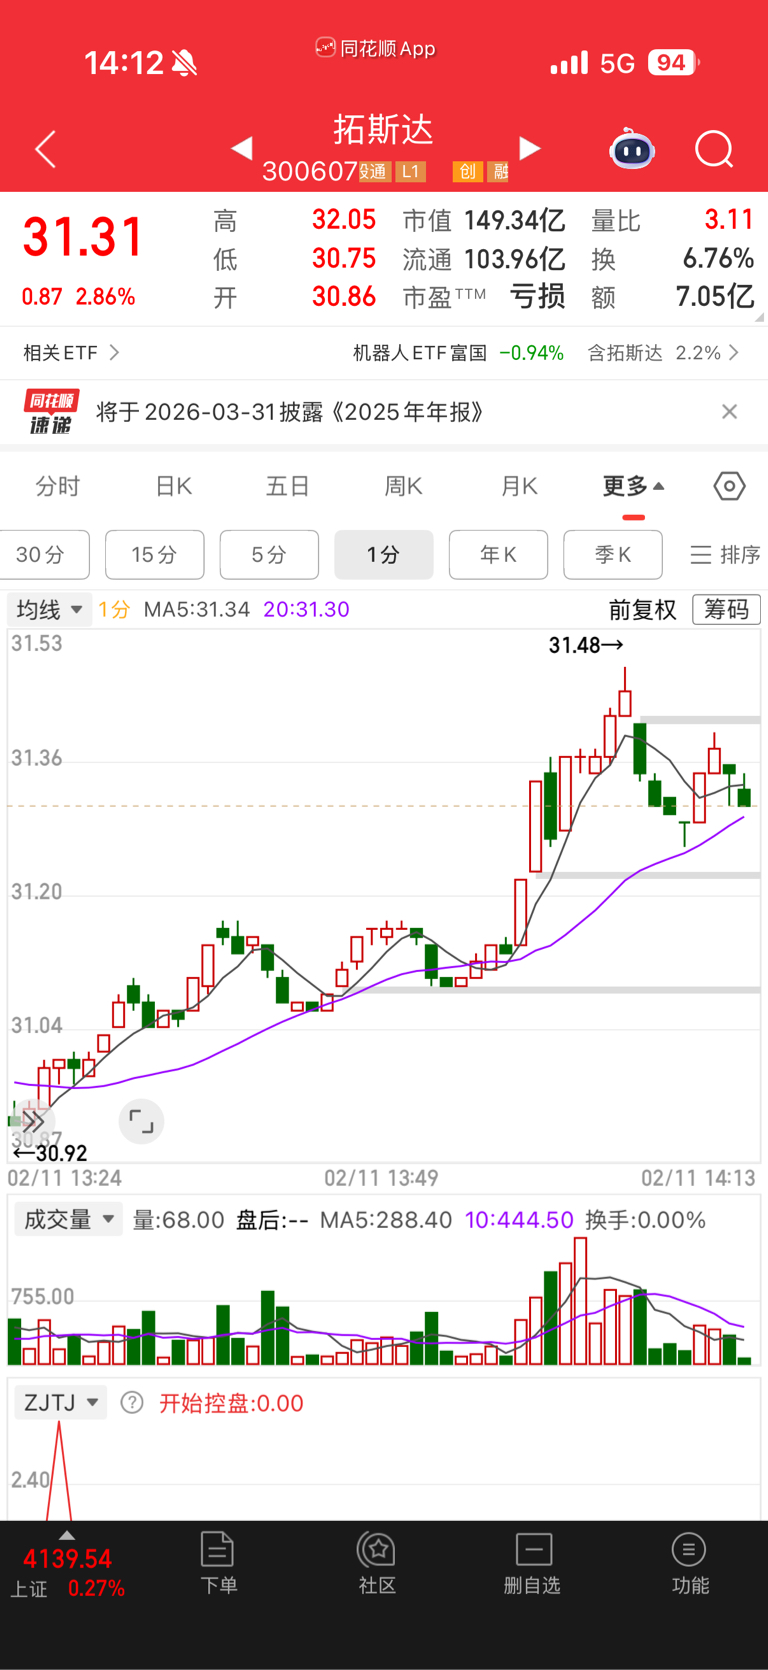The width and height of the screenshot is (768, 1670).
Task: Select the 15分 period button
Action: pos(155,555)
